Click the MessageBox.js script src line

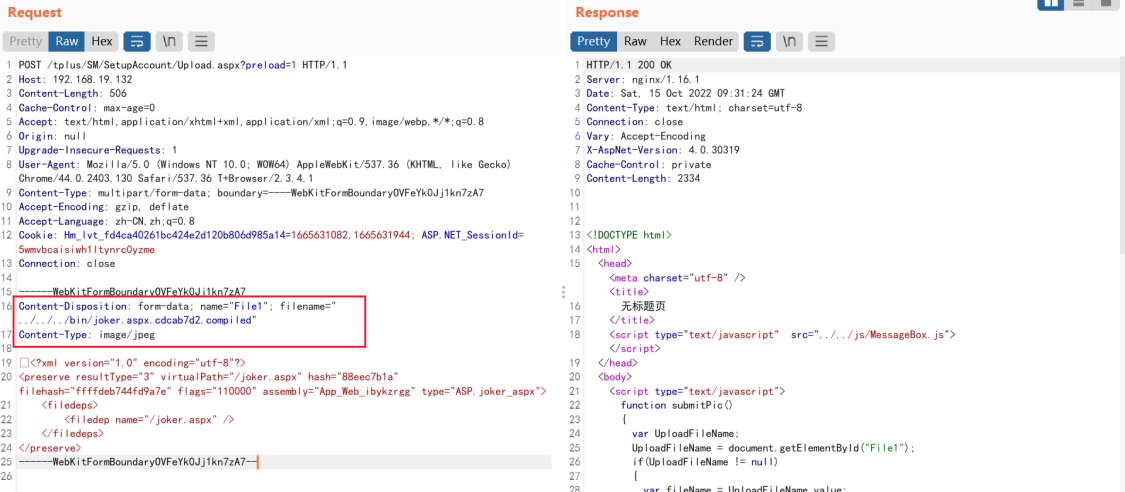click(x=783, y=335)
